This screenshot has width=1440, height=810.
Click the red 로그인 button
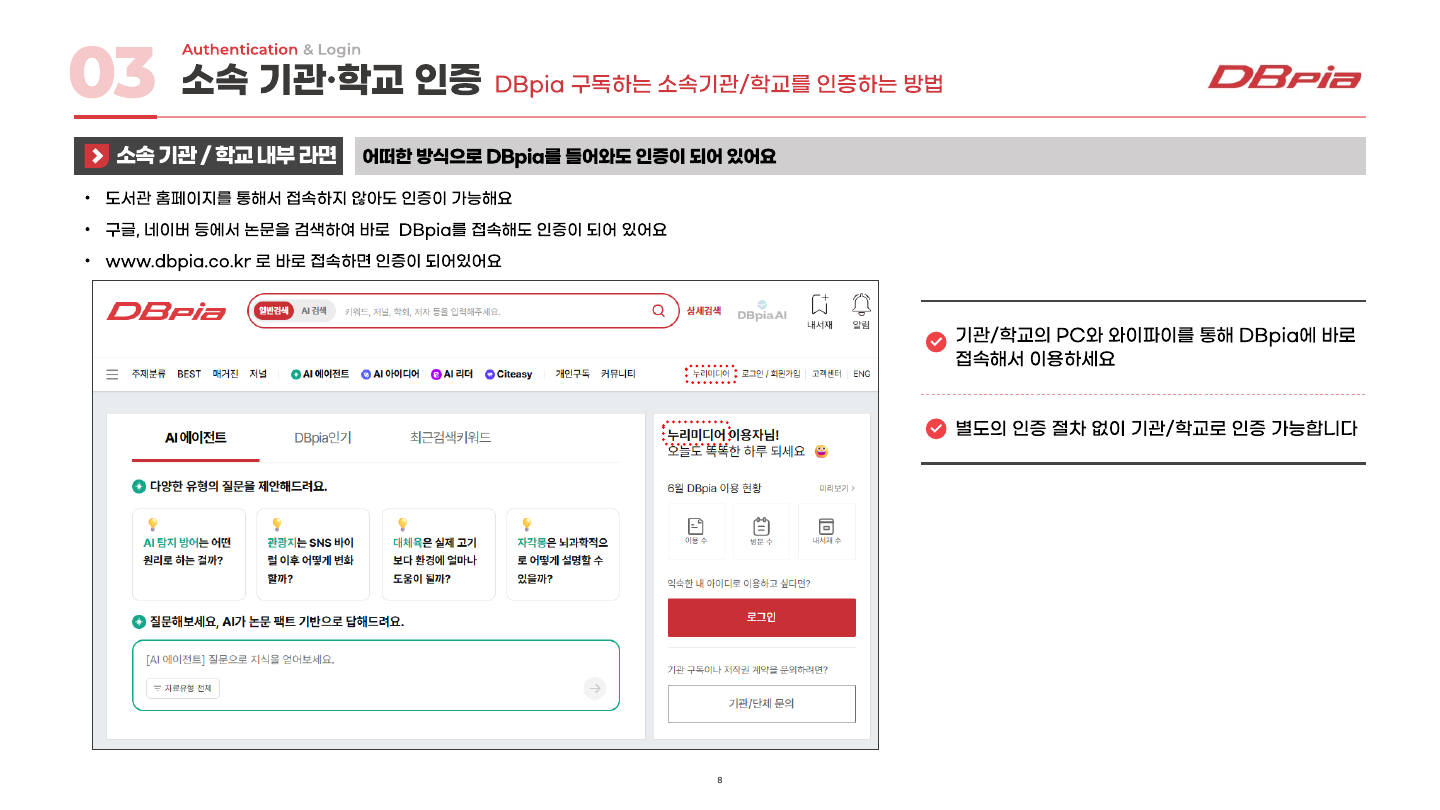coord(762,617)
